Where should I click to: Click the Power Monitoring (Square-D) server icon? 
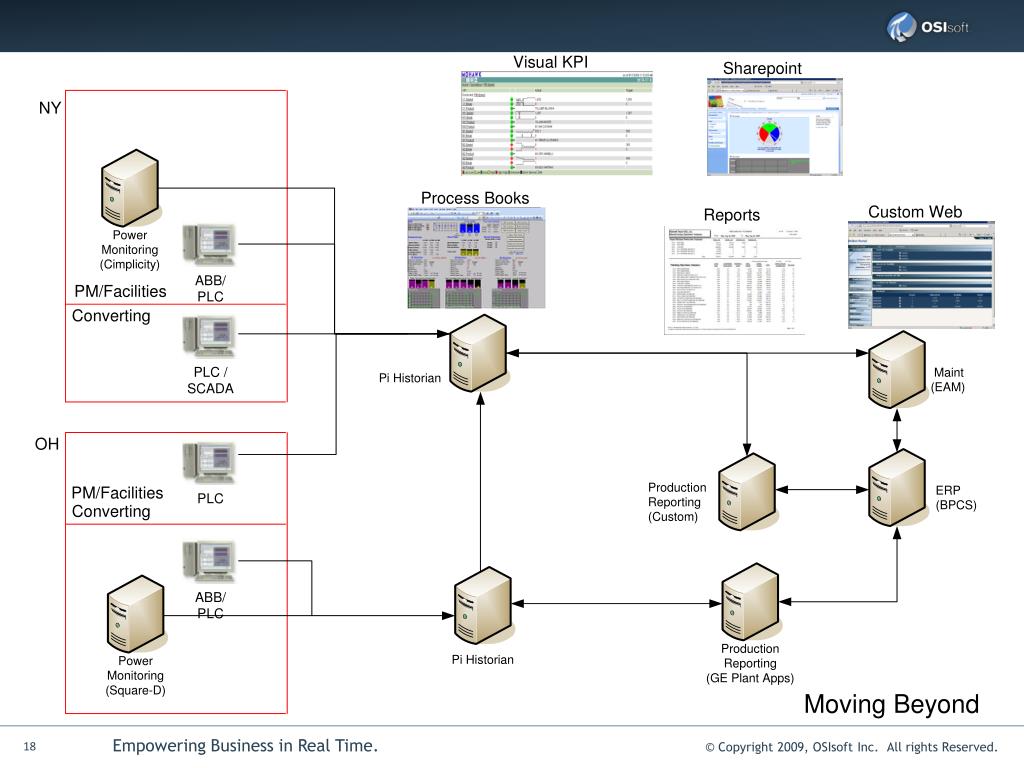pyautogui.click(x=135, y=614)
